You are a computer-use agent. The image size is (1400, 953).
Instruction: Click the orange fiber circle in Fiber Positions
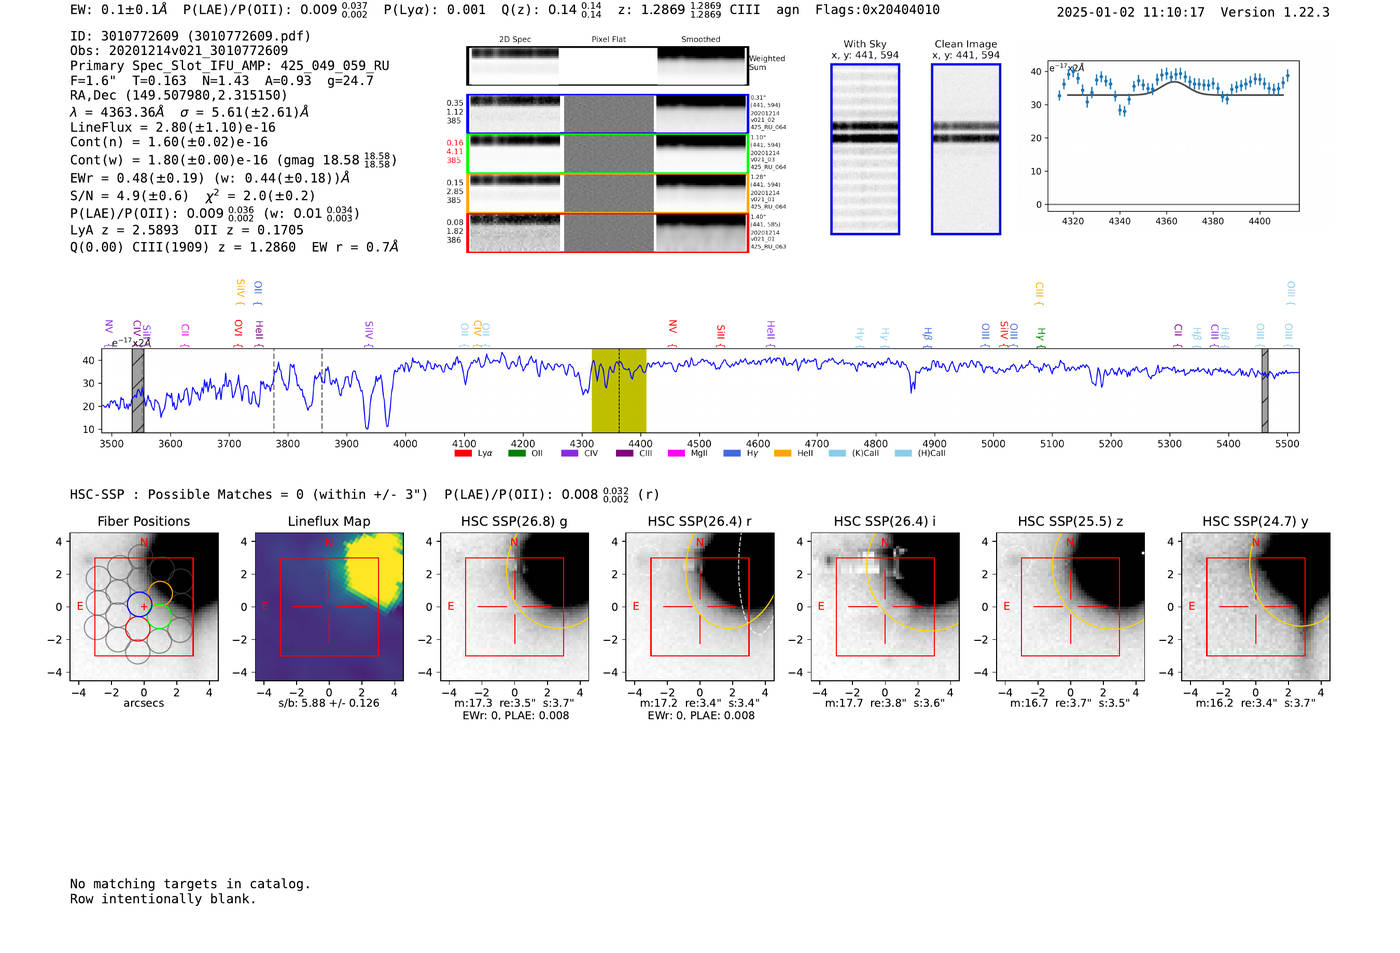160,593
